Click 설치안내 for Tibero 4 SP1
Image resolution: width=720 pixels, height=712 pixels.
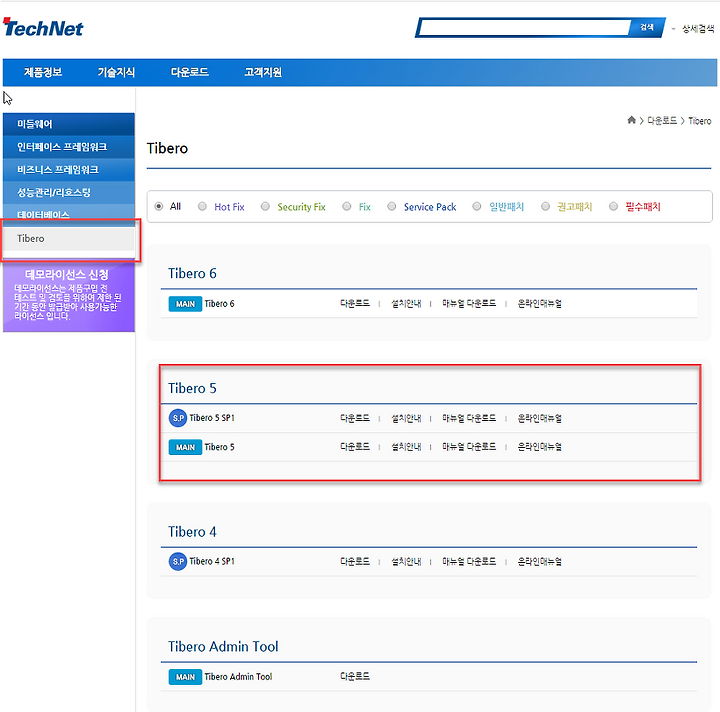pos(406,561)
